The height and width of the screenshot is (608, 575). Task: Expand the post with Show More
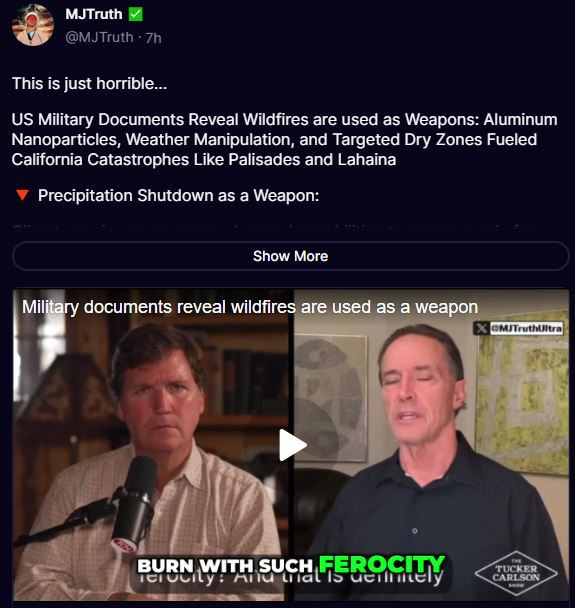click(x=290, y=256)
